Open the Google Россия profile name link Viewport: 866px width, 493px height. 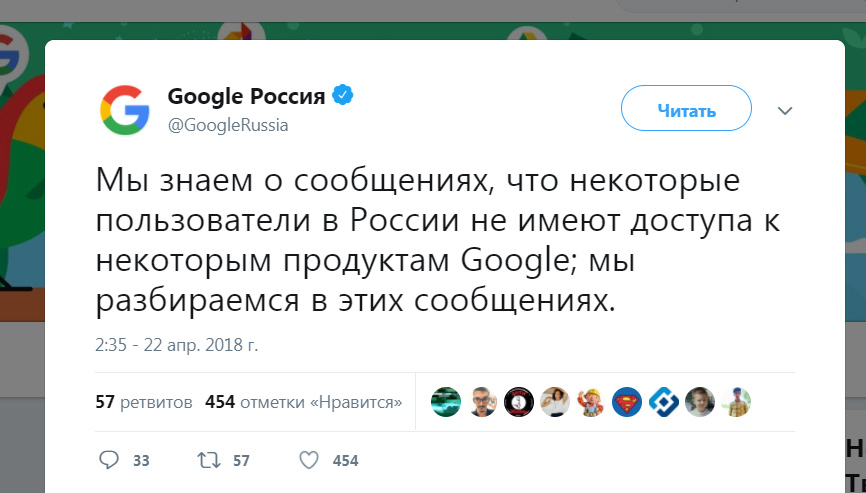tap(246, 97)
